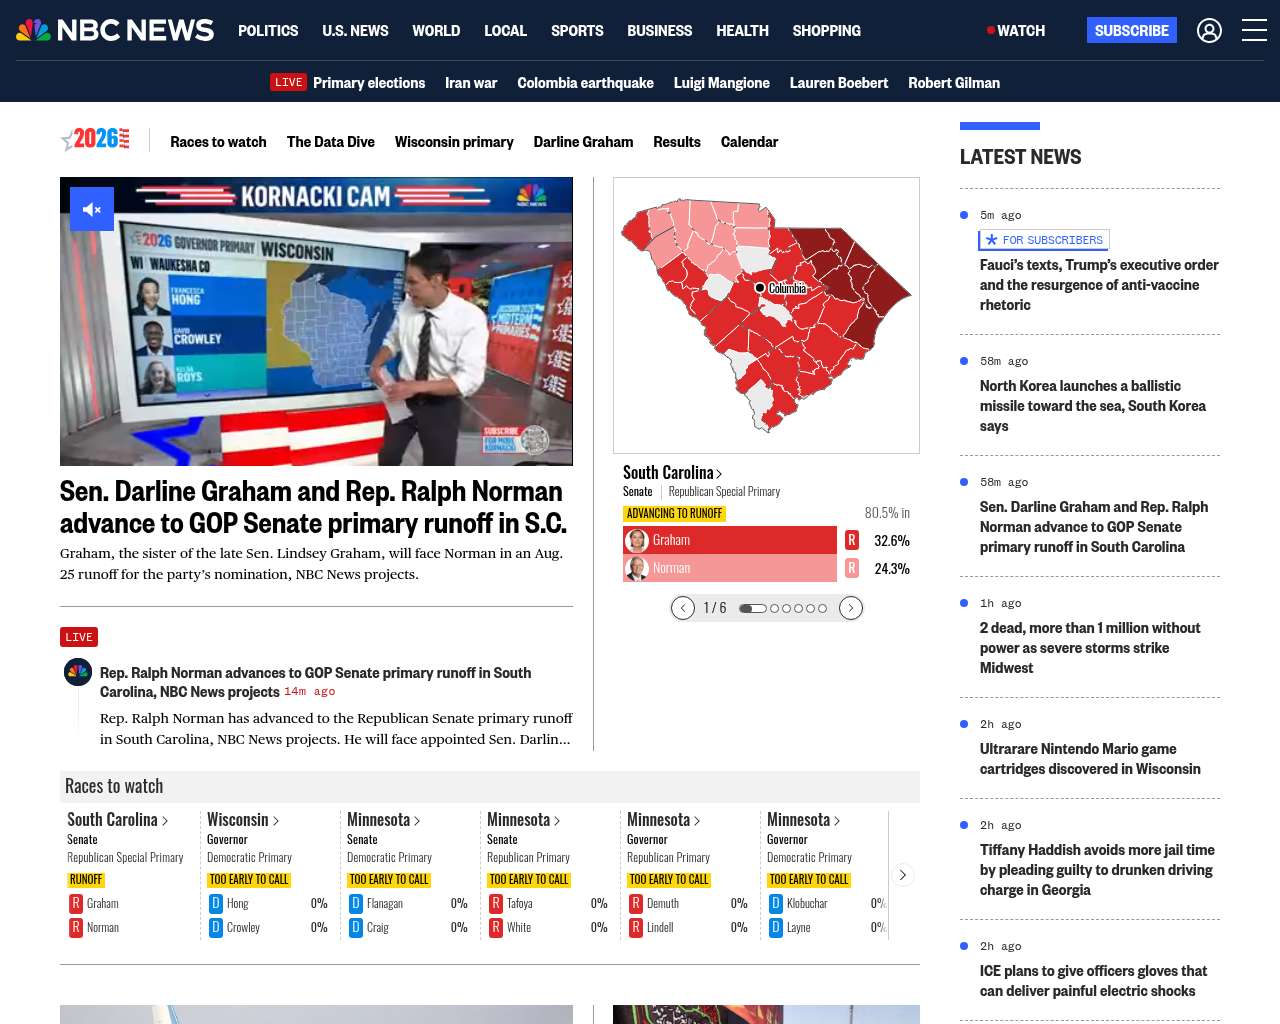Go to next race in carousel
Viewport: 1280px width, 1024px height.
(851, 608)
